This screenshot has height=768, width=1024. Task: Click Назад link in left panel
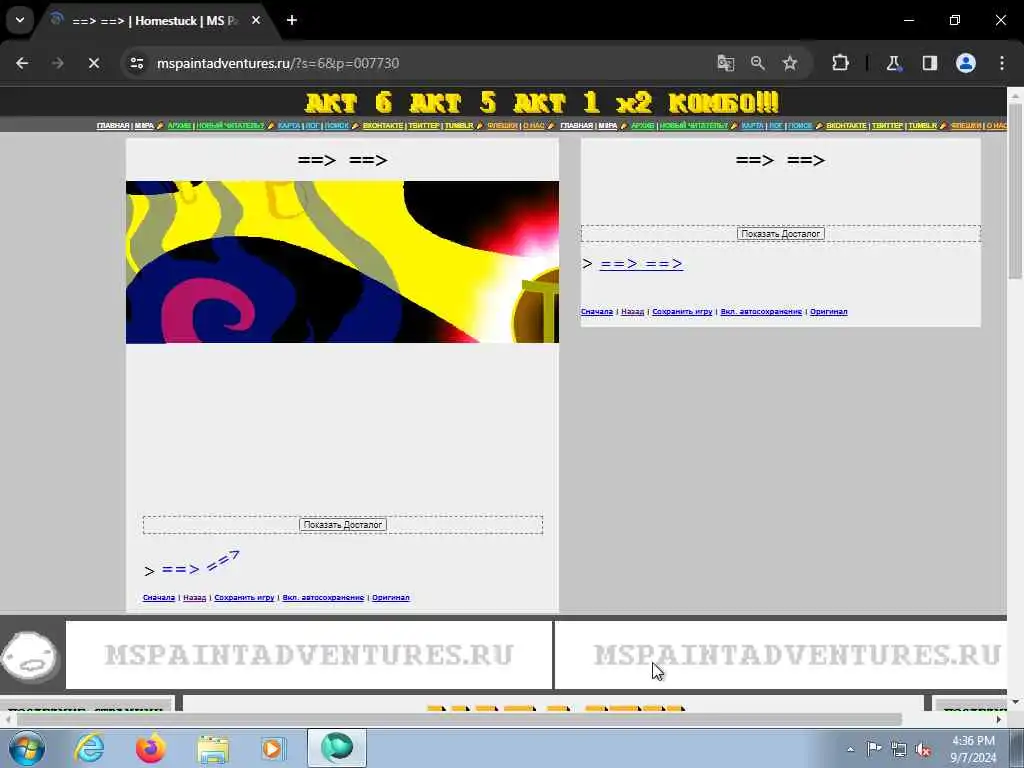click(x=195, y=598)
